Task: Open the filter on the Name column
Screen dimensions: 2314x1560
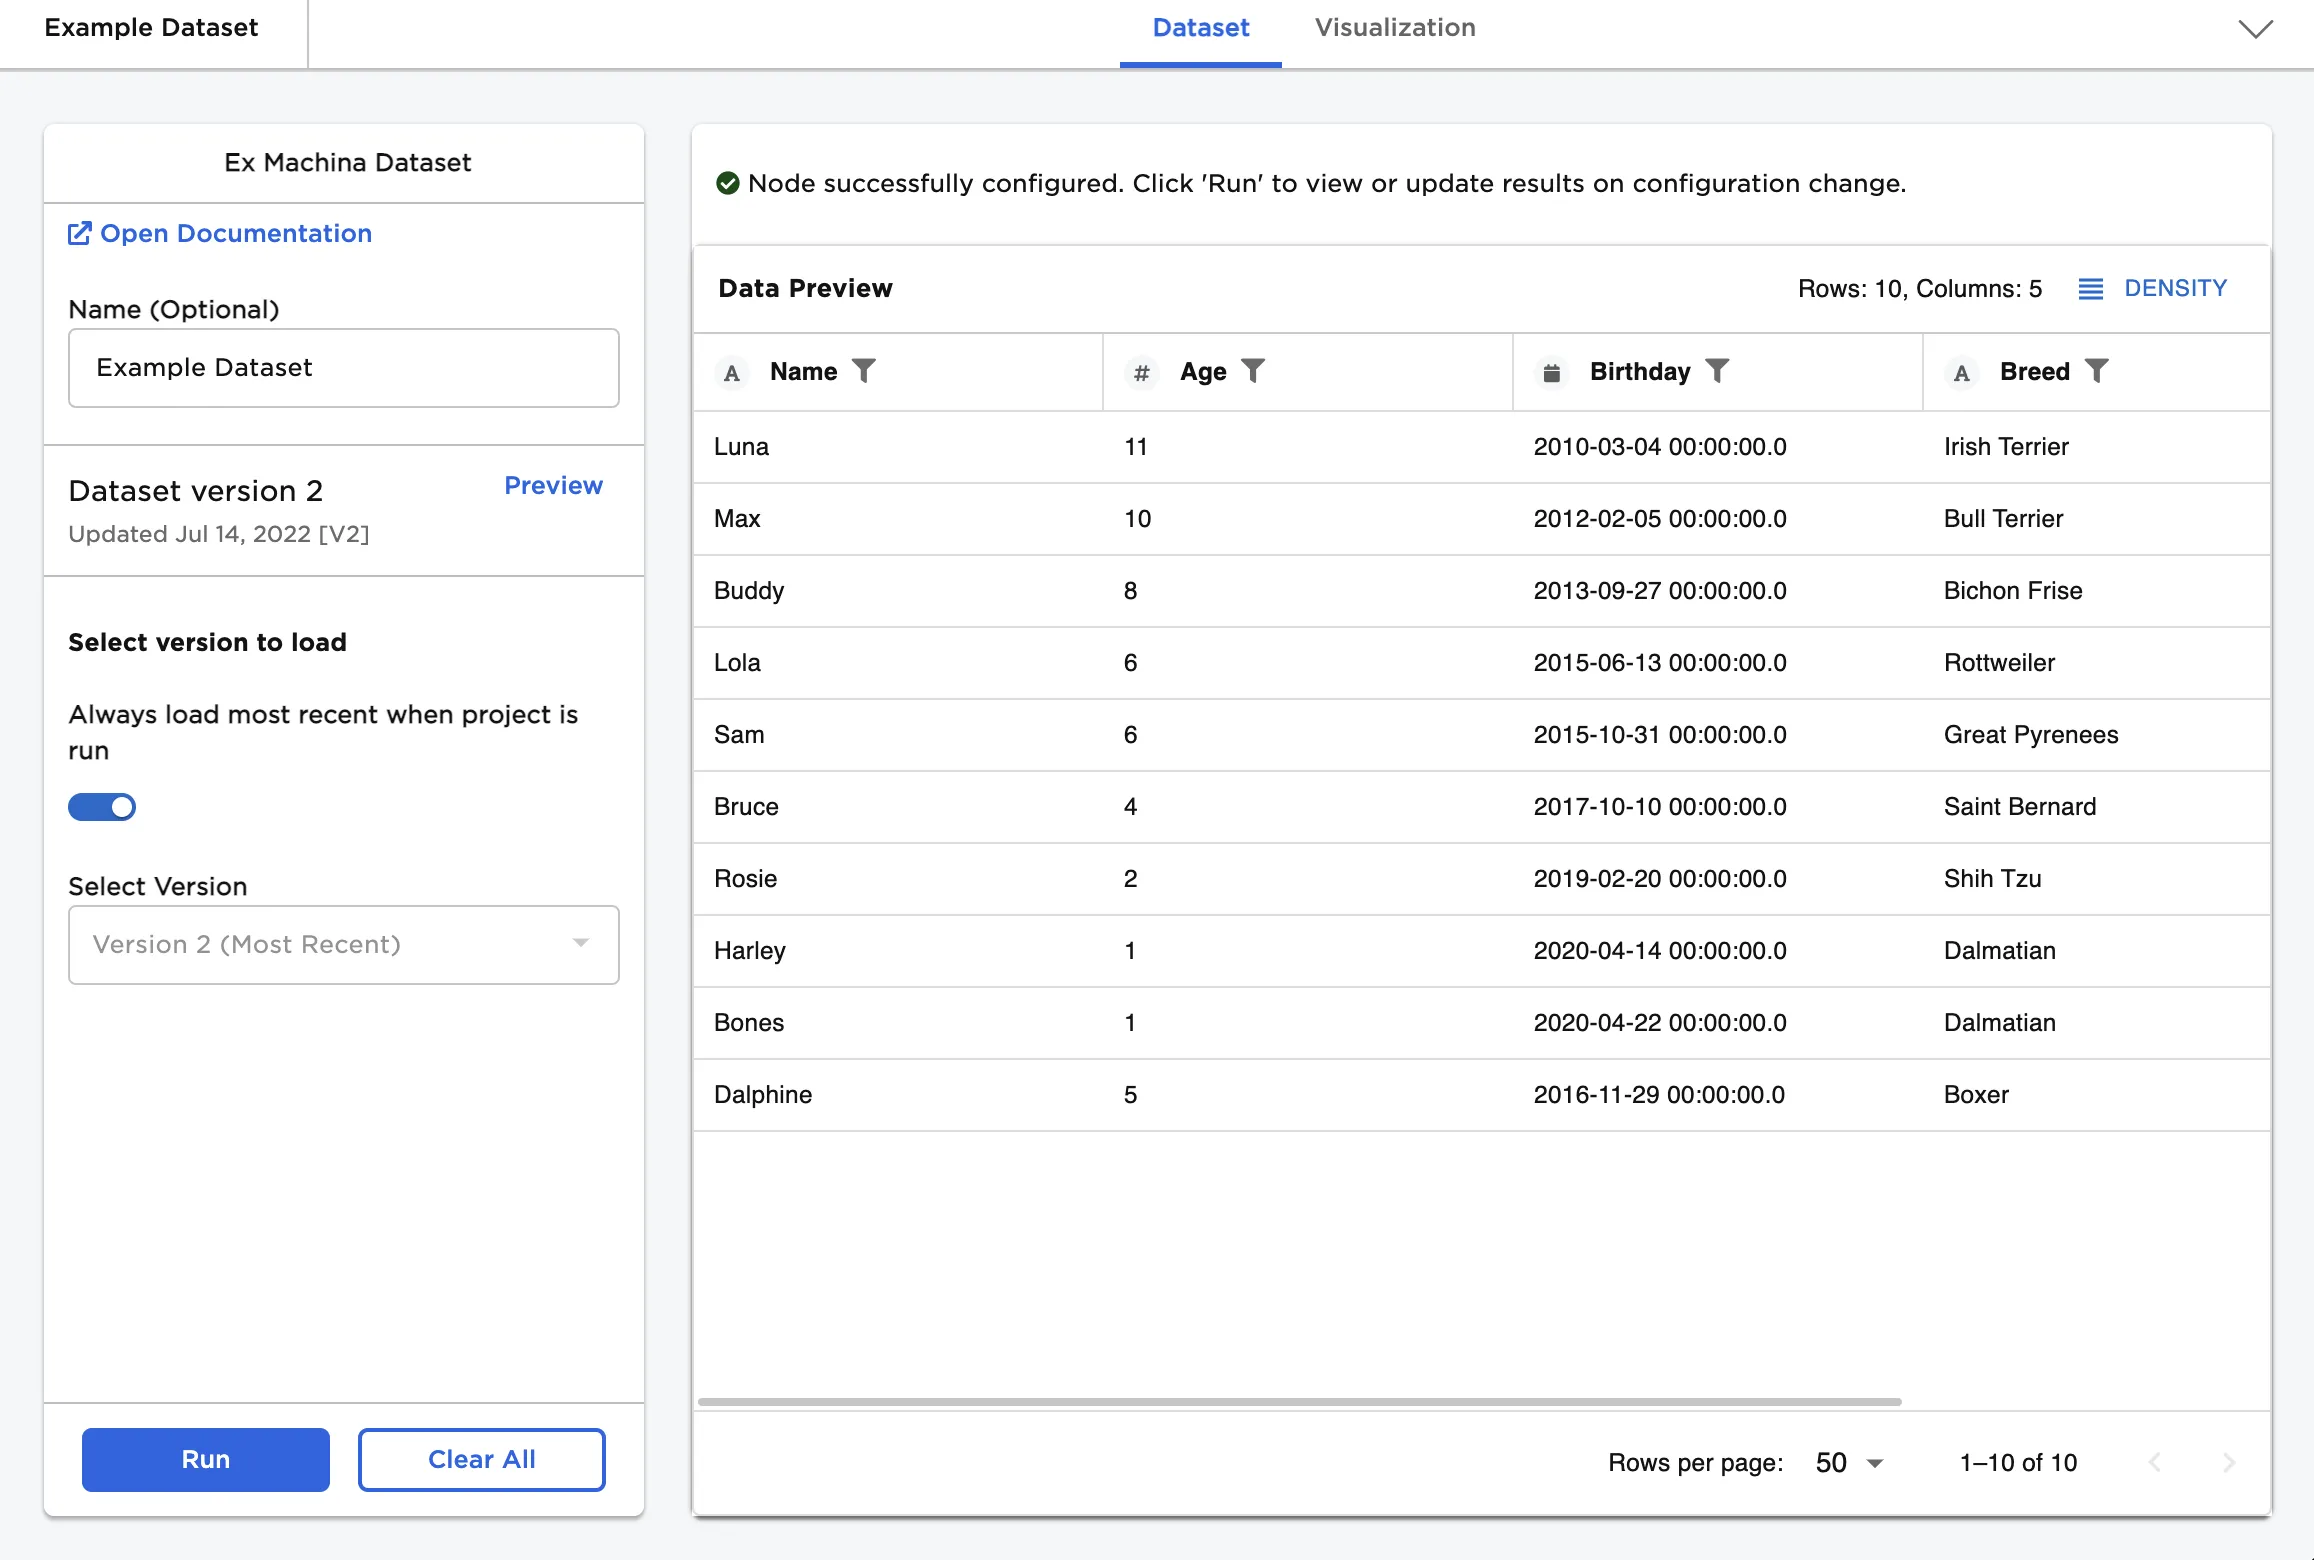Action: (864, 371)
